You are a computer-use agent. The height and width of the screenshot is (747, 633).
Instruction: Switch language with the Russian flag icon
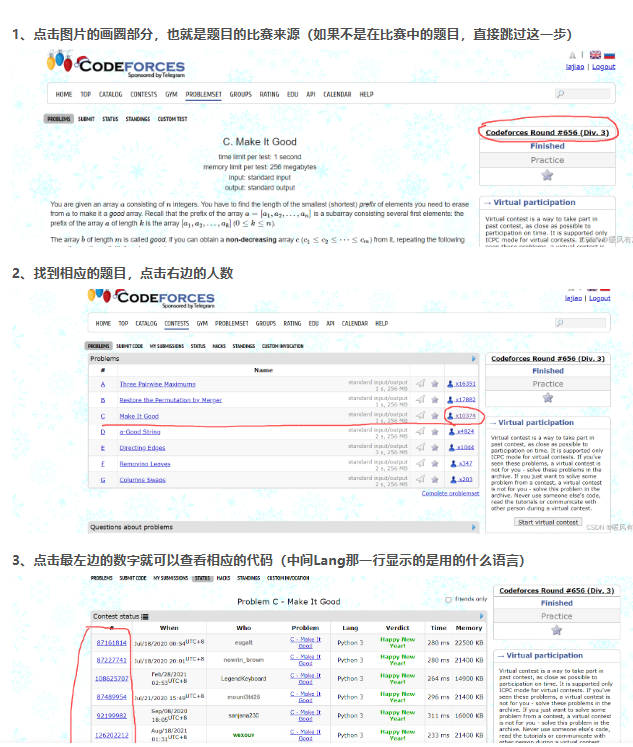point(609,55)
